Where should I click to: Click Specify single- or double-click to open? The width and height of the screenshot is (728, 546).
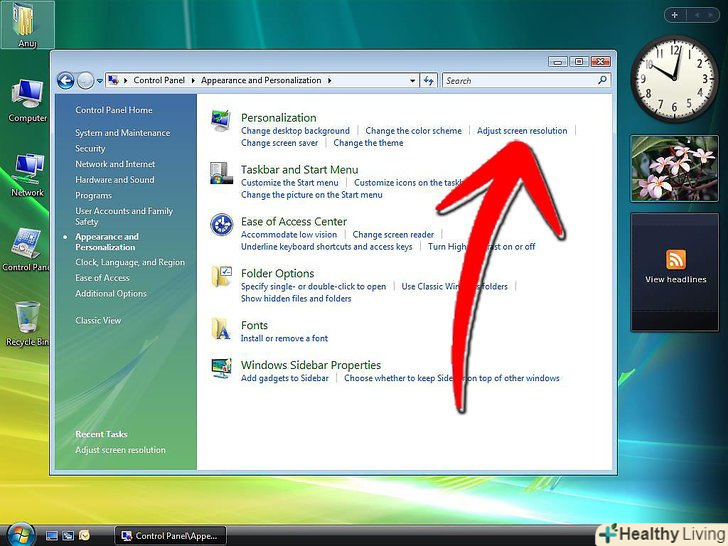tap(313, 286)
